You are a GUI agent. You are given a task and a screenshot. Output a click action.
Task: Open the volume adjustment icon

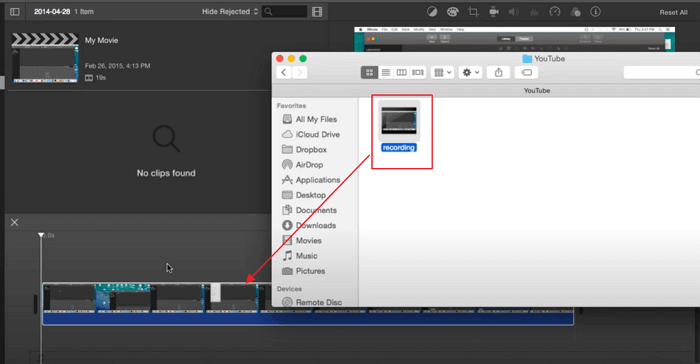point(514,12)
